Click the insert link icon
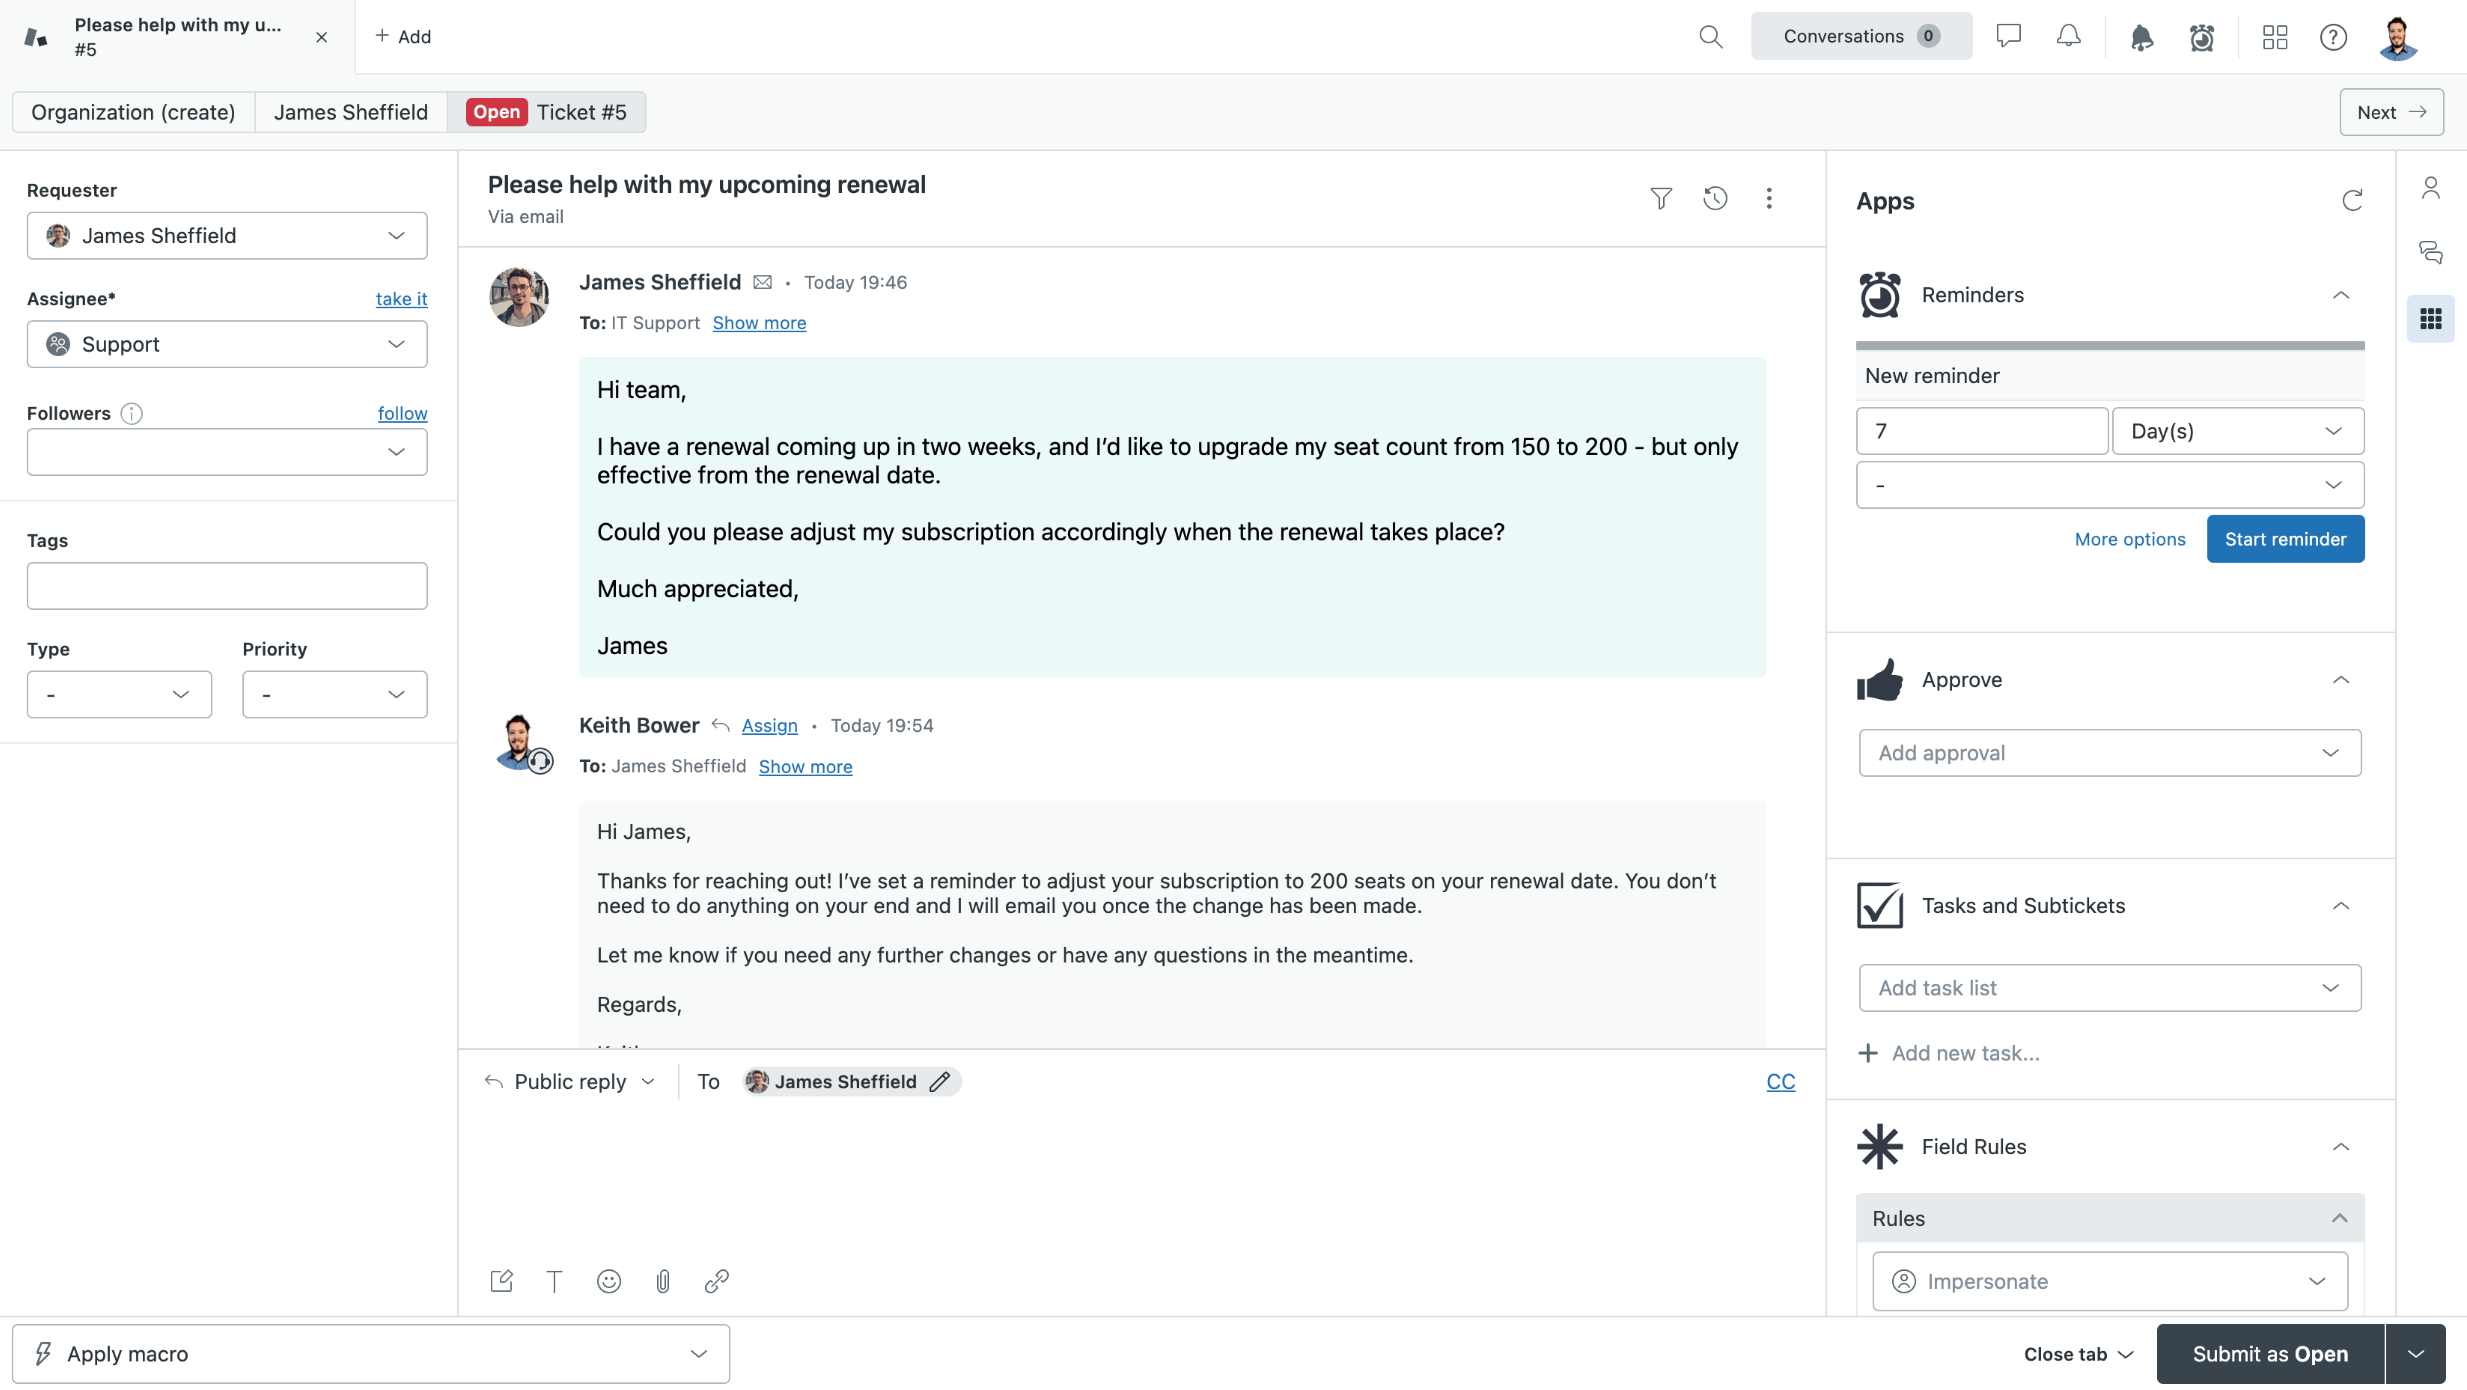Image resolution: width=2467 pixels, height=1390 pixels. click(x=717, y=1281)
